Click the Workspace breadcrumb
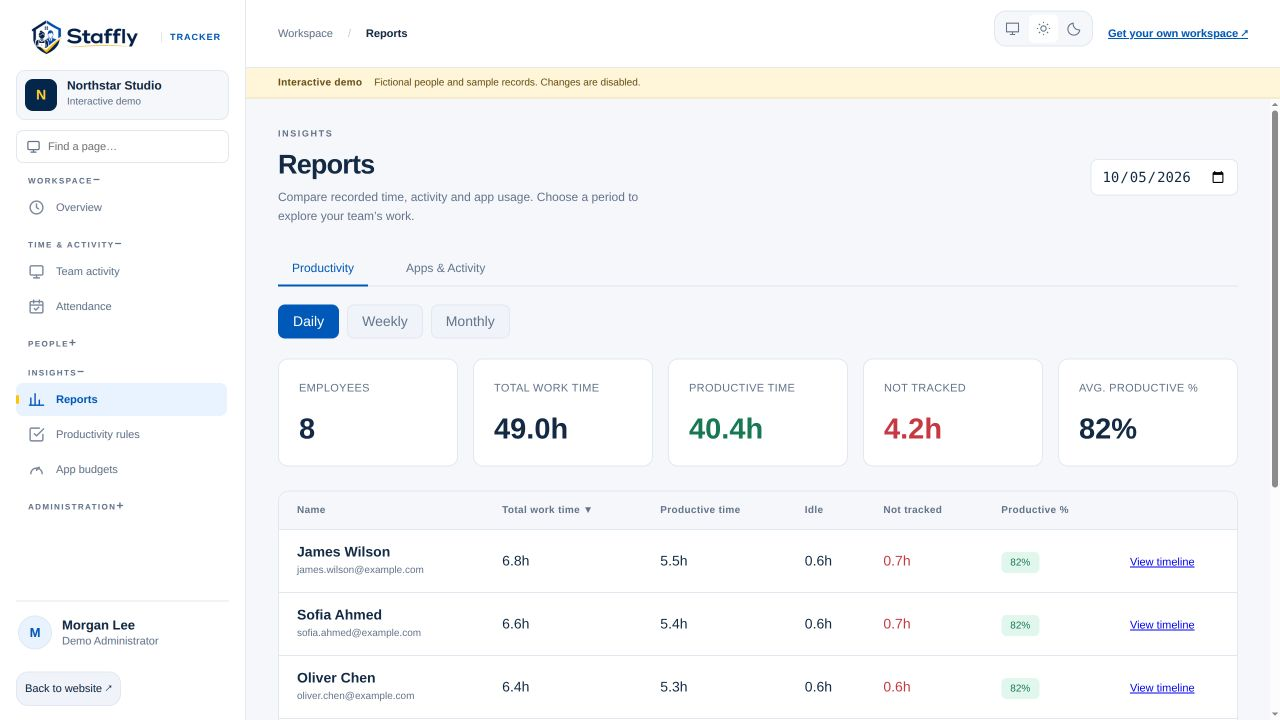 305,33
